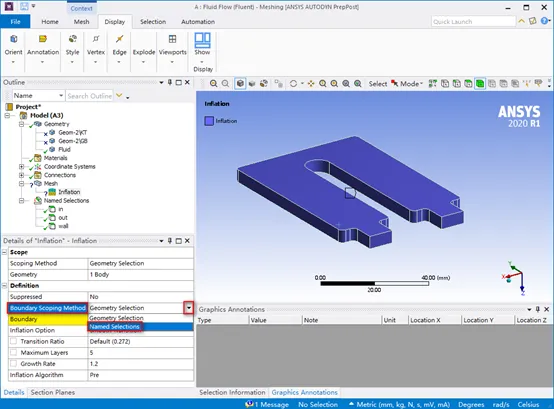The image size is (554, 409).
Task: Select the 'out' named selection
Action: (x=63, y=218)
